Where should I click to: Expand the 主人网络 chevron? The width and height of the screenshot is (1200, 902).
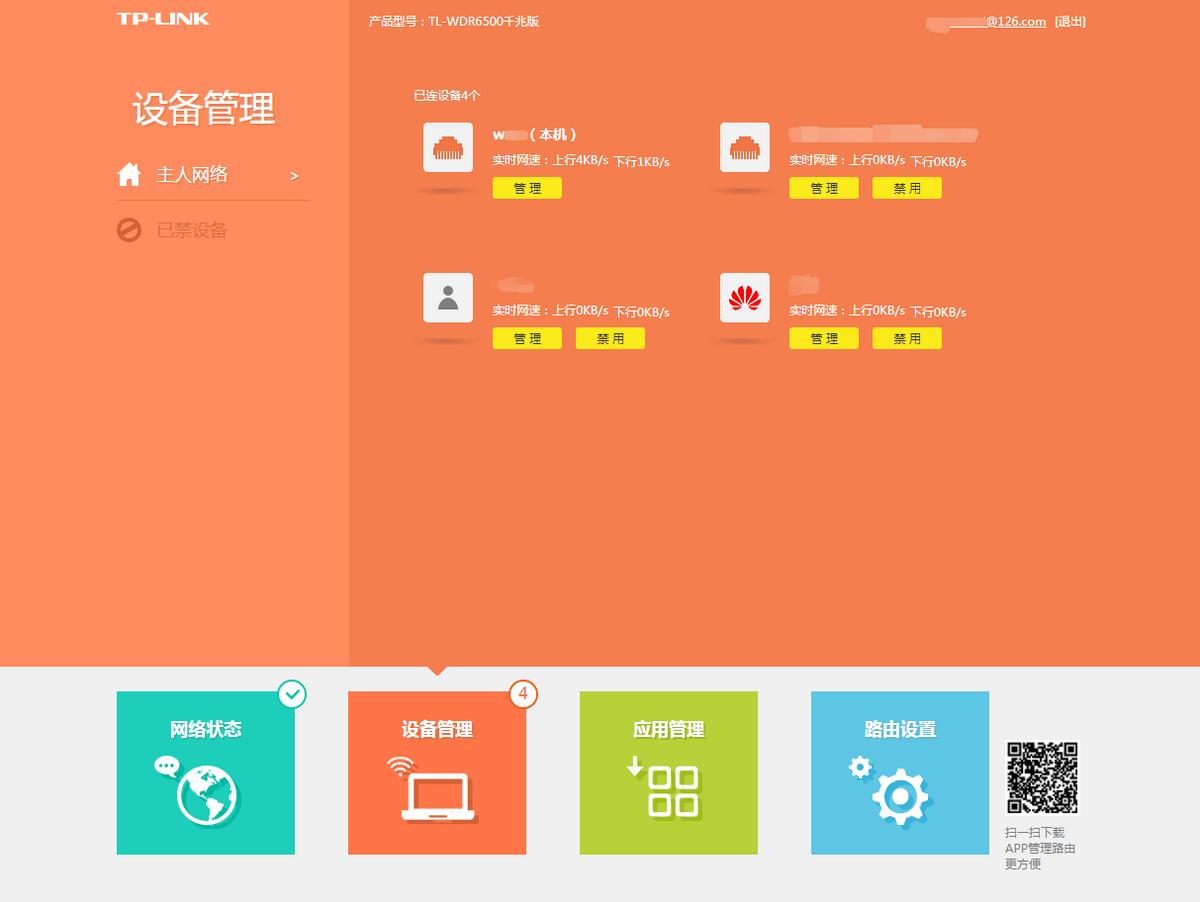coord(294,174)
